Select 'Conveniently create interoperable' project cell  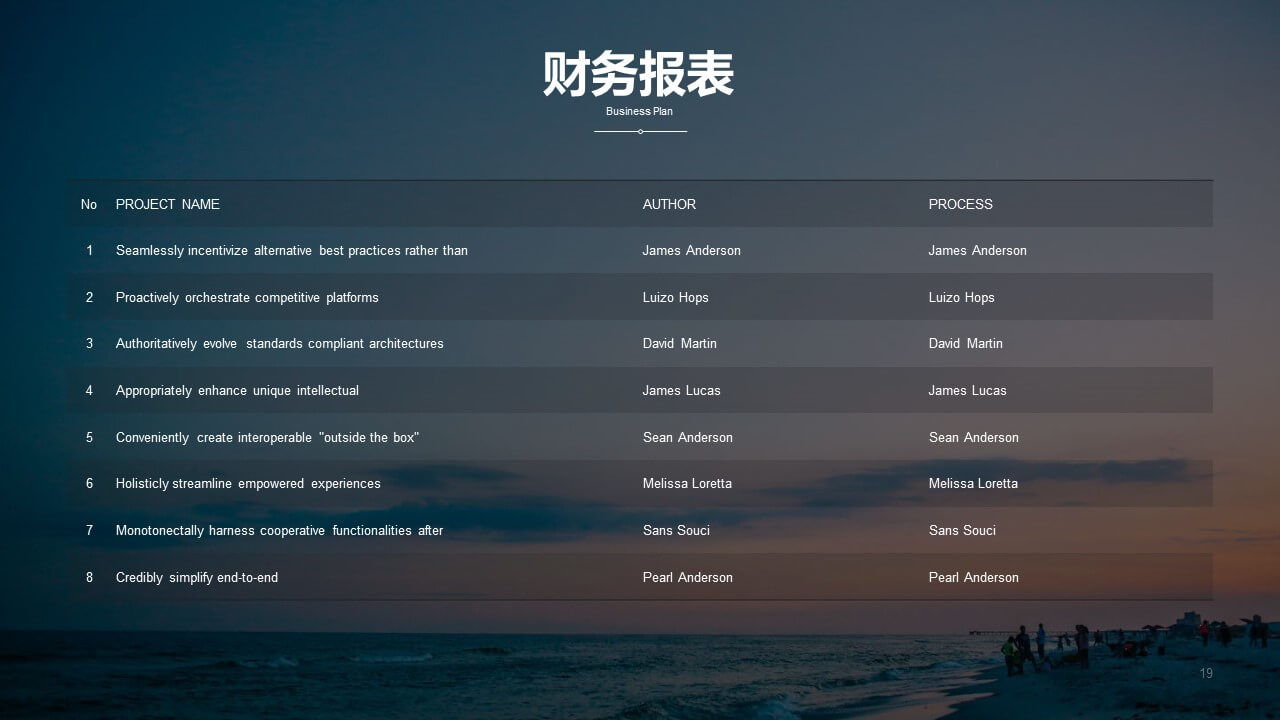coord(267,437)
